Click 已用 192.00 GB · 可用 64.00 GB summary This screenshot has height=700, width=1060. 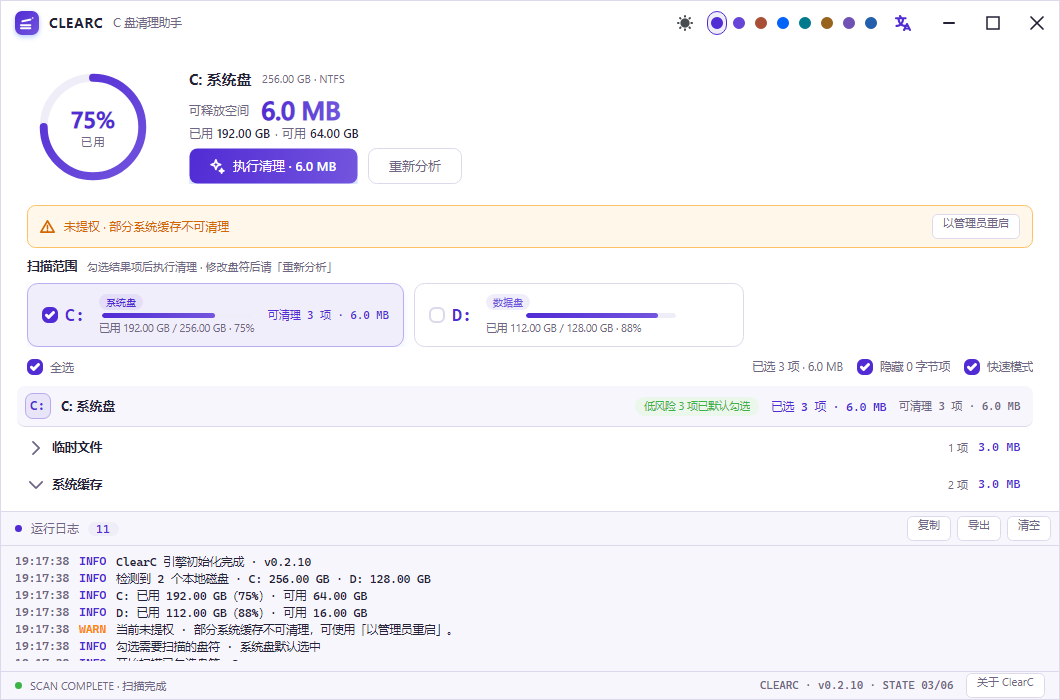(274, 134)
